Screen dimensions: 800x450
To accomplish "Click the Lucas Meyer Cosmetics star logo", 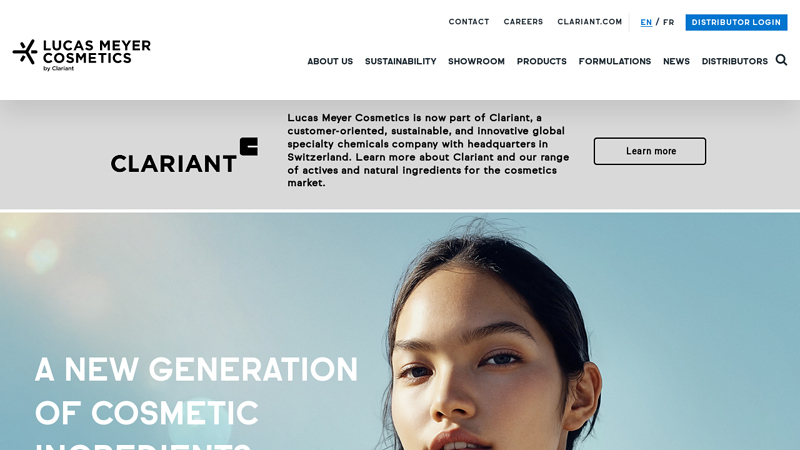I will [25, 52].
